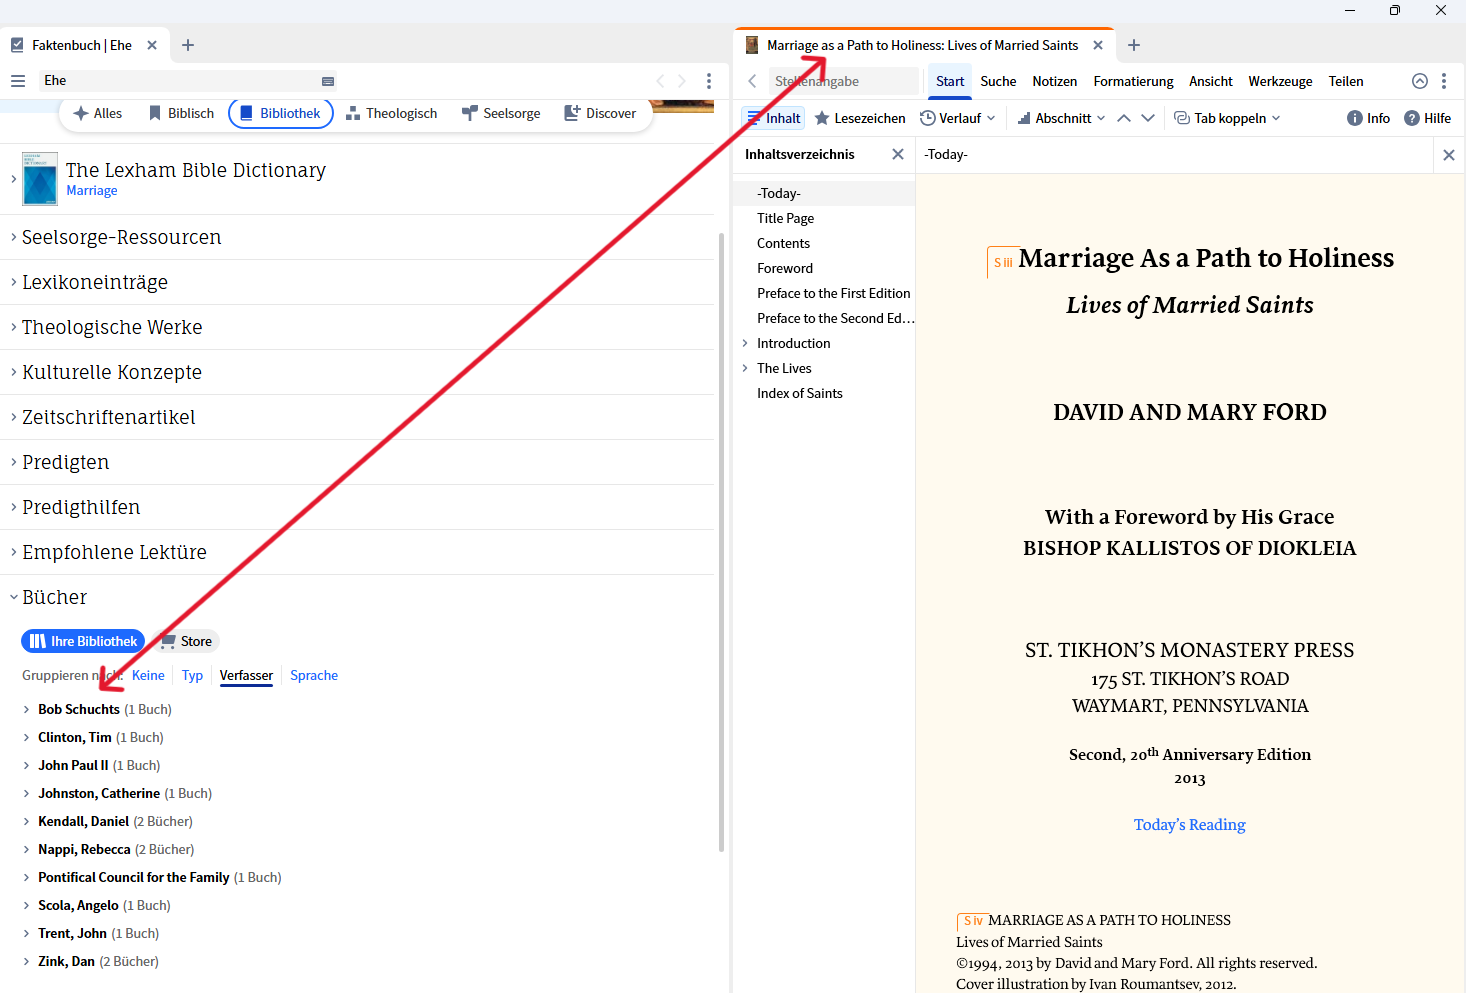Screen dimensions: 1466x993
Task: Open the book panel kebab menu
Action: coord(1444,81)
